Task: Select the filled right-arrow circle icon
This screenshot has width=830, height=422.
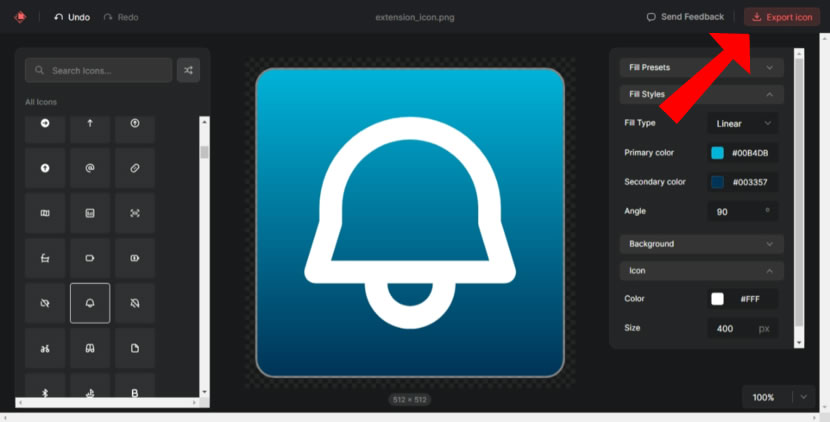Action: click(45, 124)
